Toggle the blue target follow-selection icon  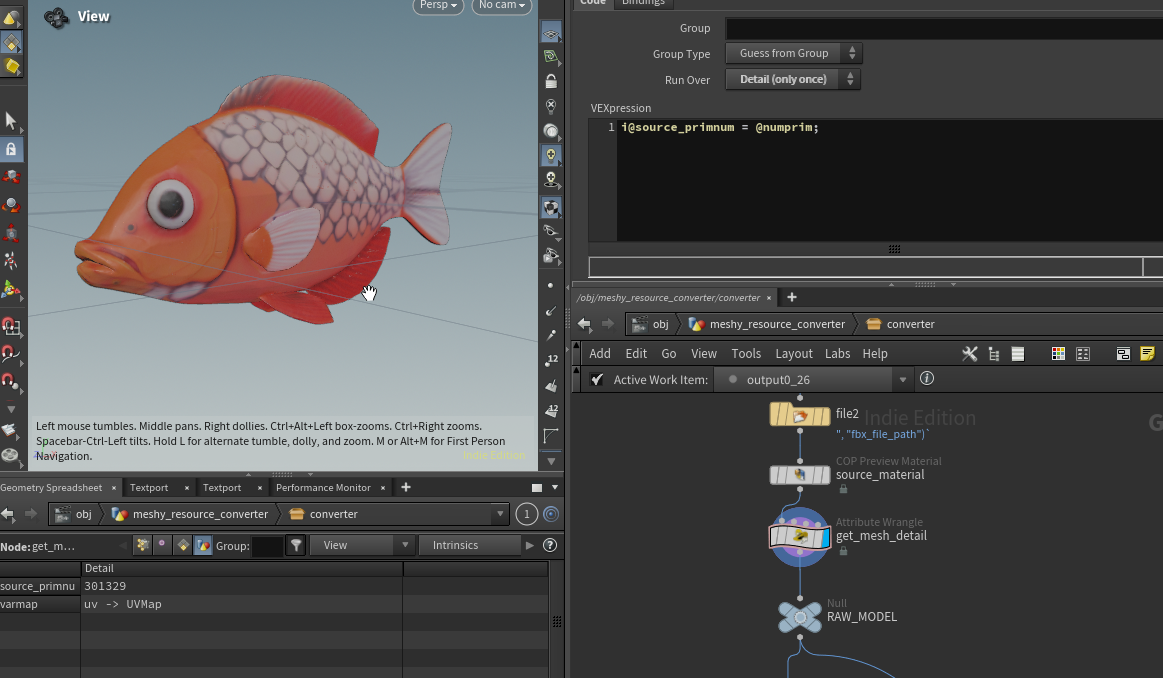pos(551,514)
